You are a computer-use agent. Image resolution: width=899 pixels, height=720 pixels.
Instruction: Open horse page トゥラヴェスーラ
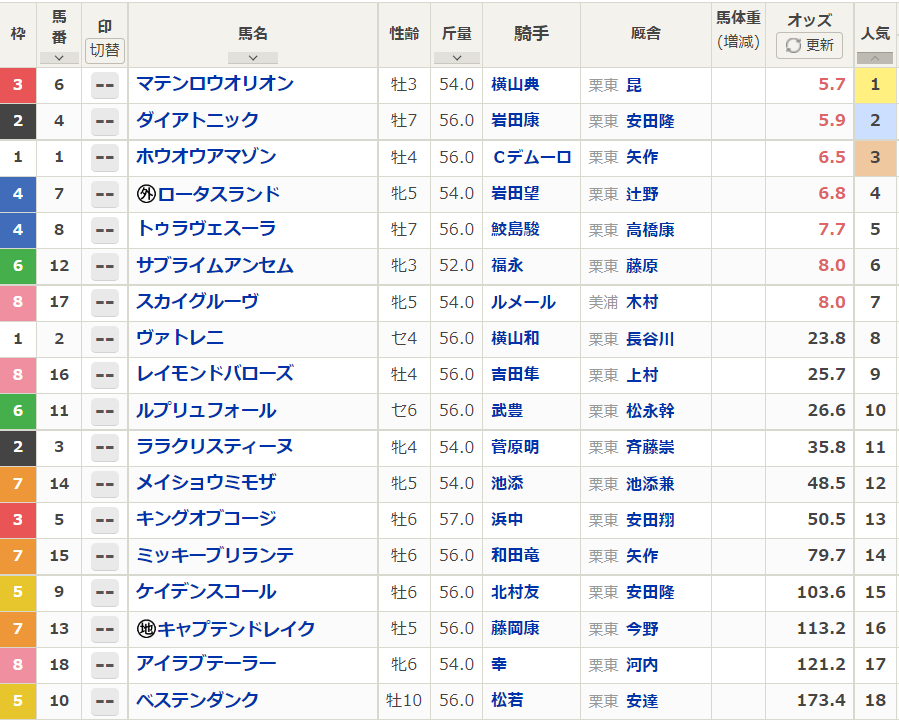(x=206, y=229)
